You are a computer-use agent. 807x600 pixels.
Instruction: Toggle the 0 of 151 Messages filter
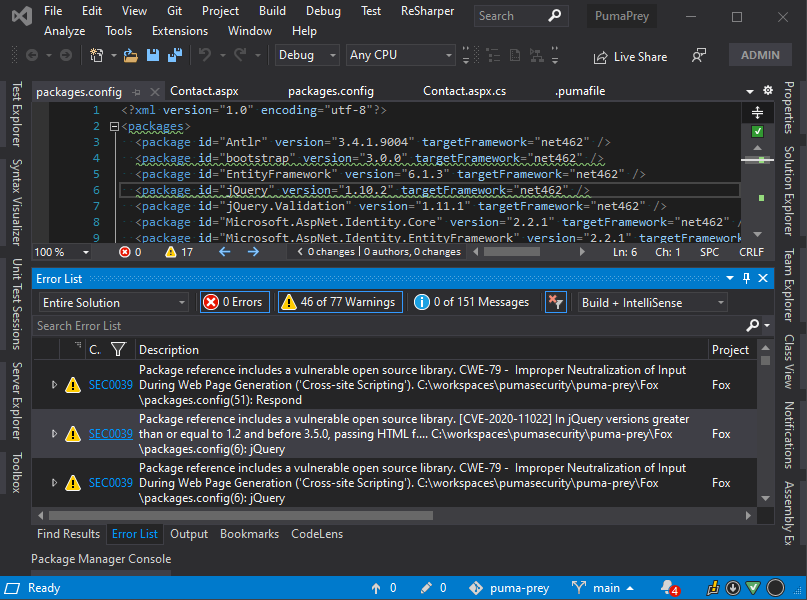pos(471,302)
